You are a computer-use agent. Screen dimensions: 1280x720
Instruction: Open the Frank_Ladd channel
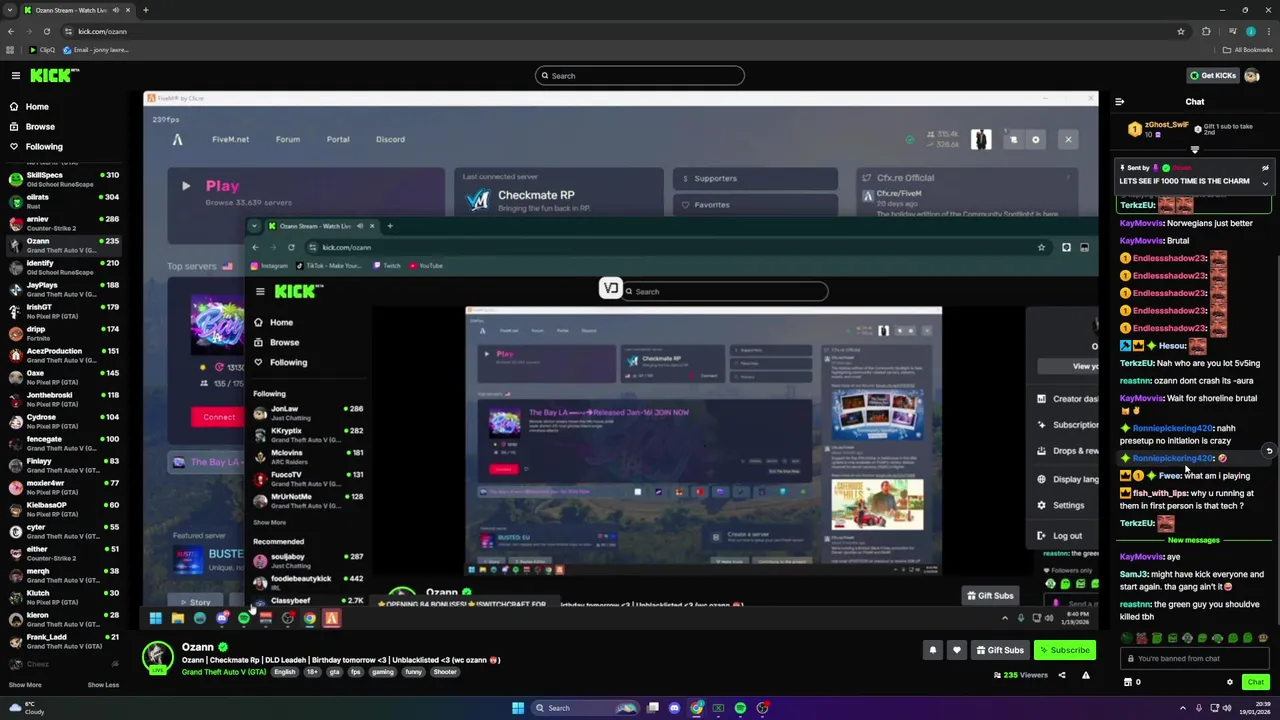point(64,642)
